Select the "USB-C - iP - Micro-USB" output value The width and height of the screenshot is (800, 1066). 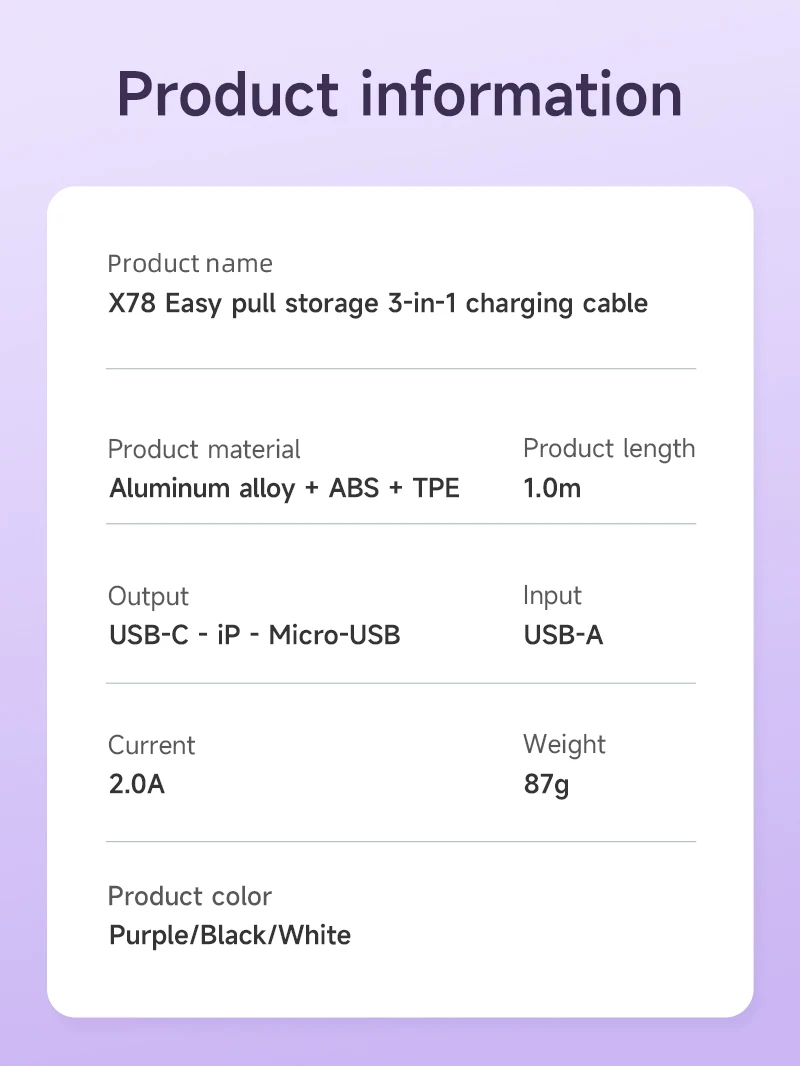[255, 635]
